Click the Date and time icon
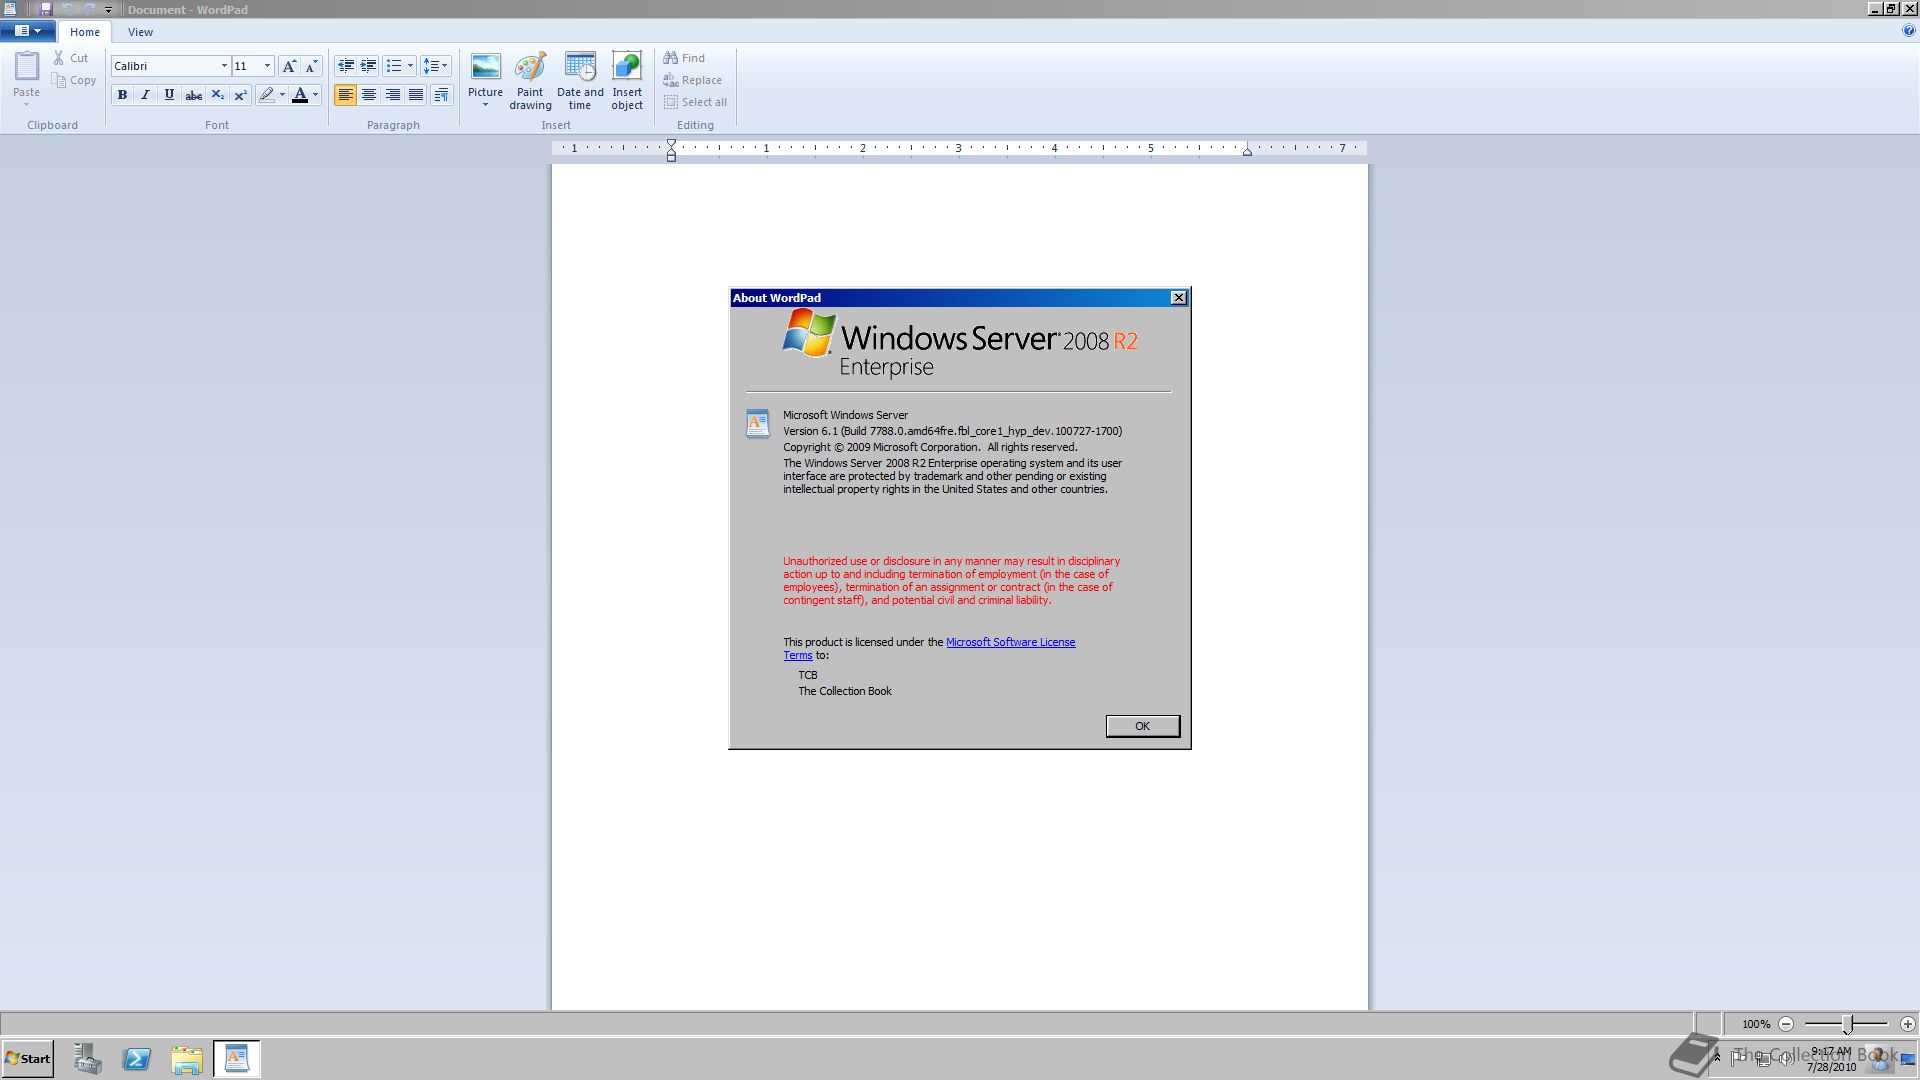This screenshot has width=1920, height=1080. (x=580, y=67)
